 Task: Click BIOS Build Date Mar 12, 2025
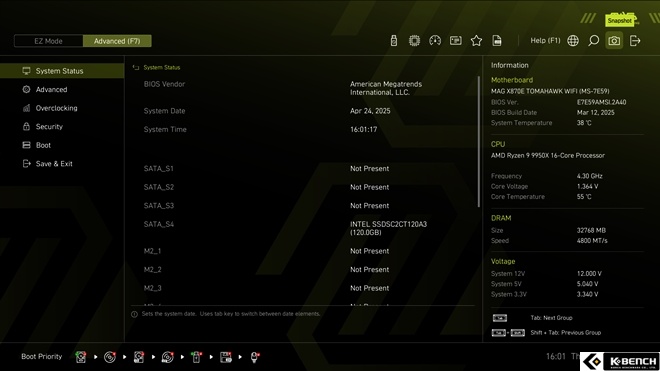[x=595, y=112]
